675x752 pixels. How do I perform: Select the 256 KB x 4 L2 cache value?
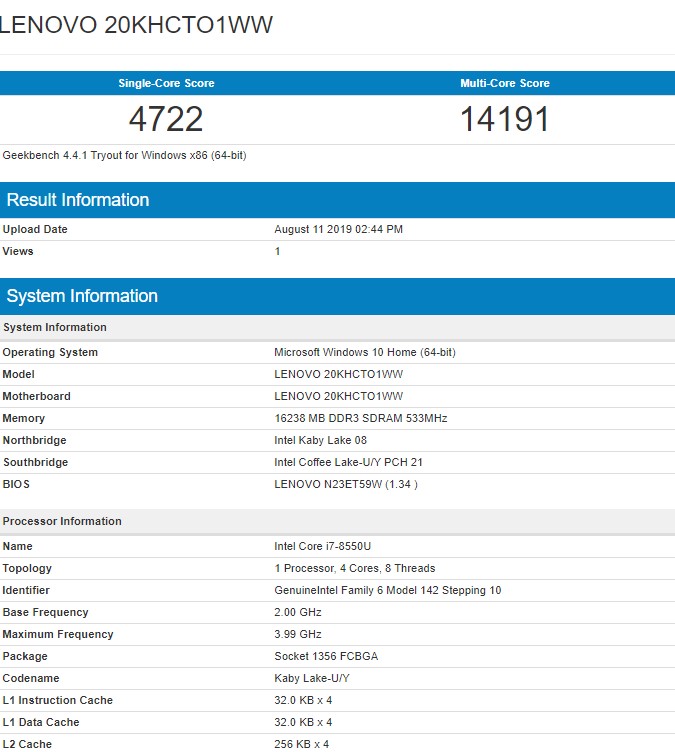(x=302, y=744)
